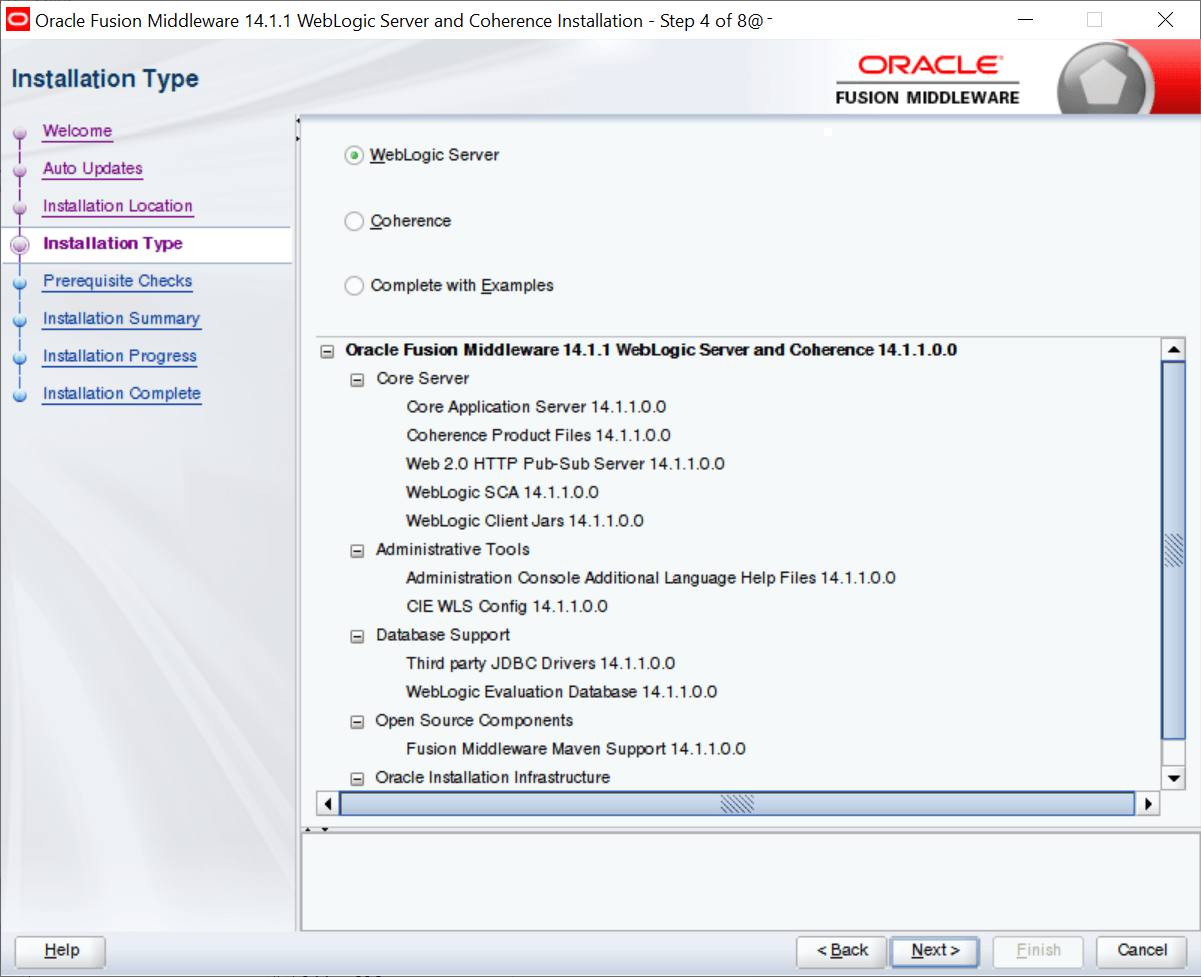Screen dimensions: 1201x977
Task: Collapse the Oracle Installation Infrastructure node
Action: coord(357,777)
